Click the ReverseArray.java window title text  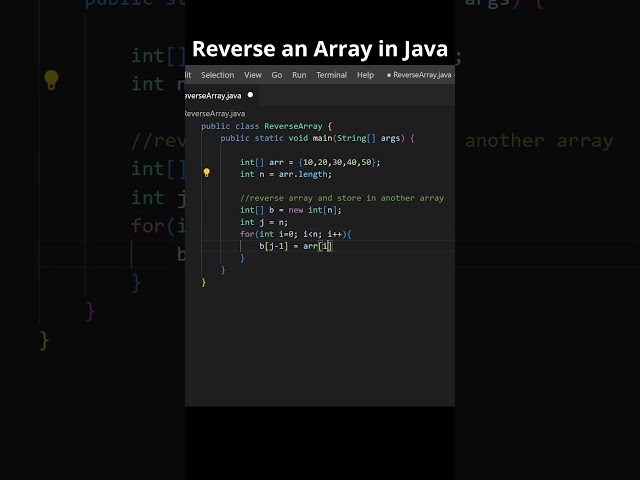(422, 75)
